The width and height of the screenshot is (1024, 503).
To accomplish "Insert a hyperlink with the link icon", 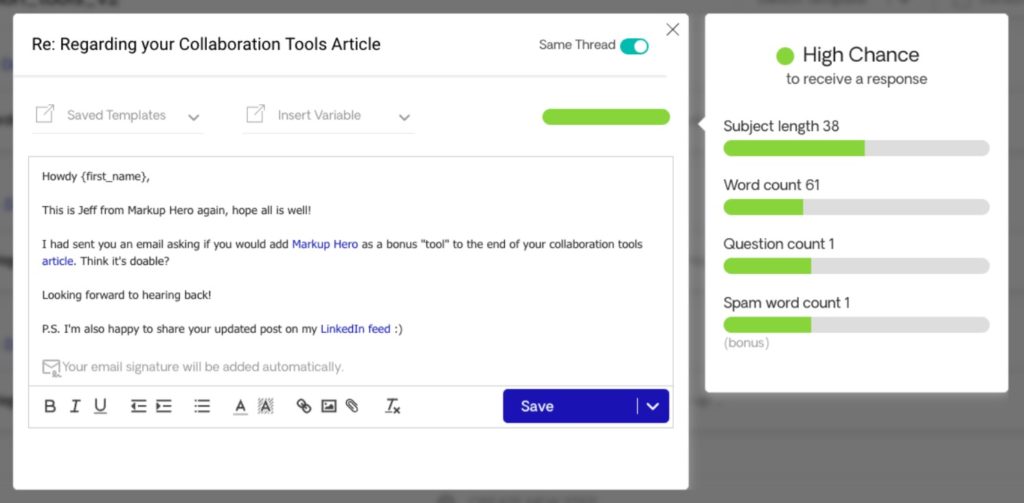I will pos(304,406).
